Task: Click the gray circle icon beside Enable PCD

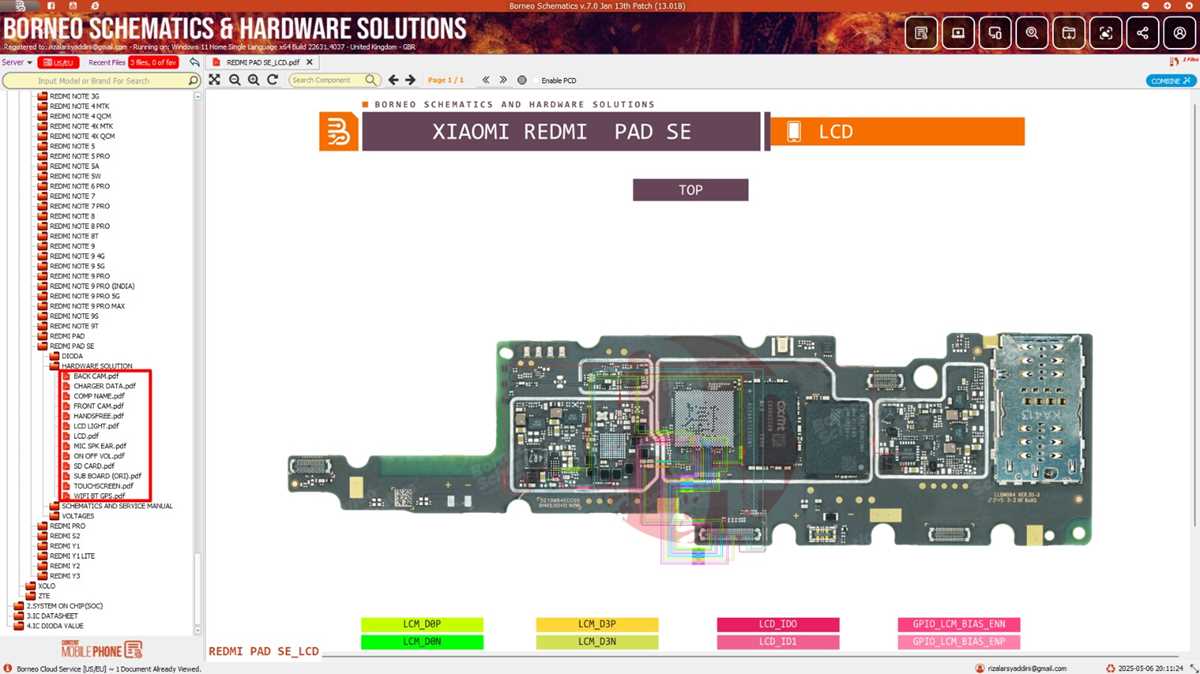Action: [522, 80]
